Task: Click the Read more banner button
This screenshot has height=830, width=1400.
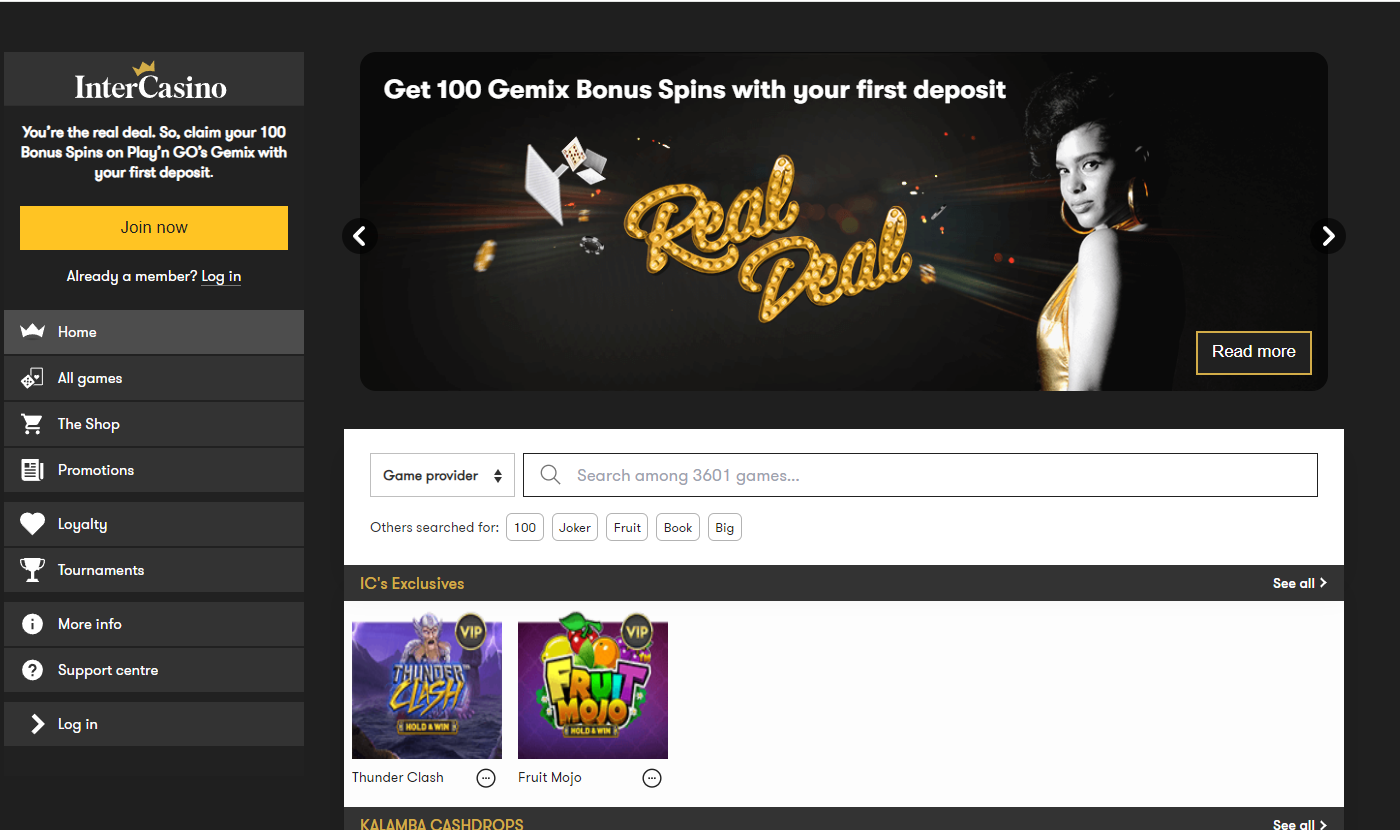Action: pyautogui.click(x=1254, y=352)
